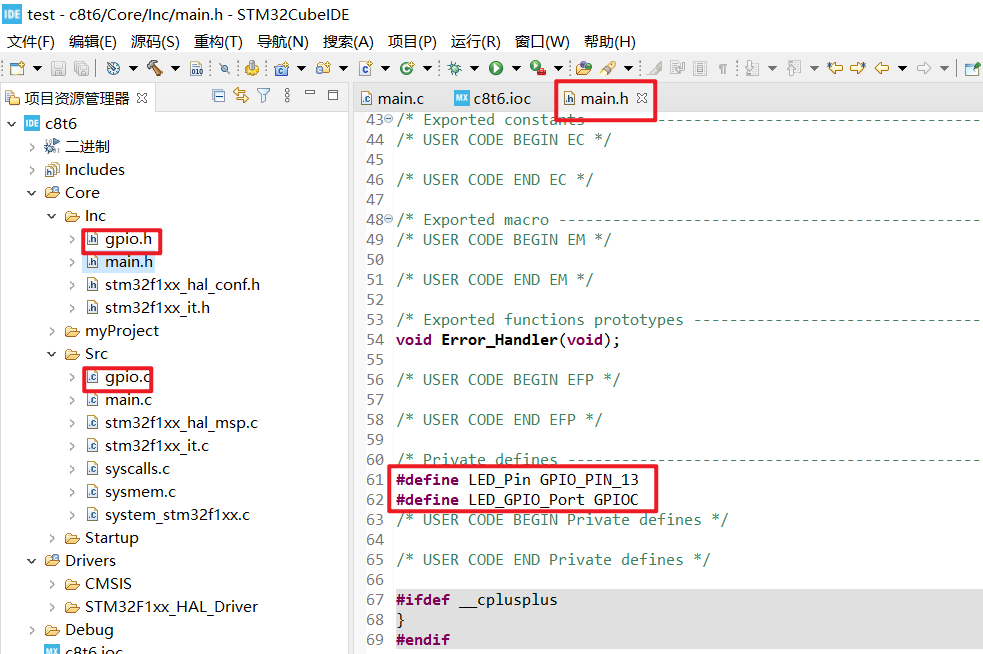Open dropdown next to Build hammer

click(x=175, y=68)
